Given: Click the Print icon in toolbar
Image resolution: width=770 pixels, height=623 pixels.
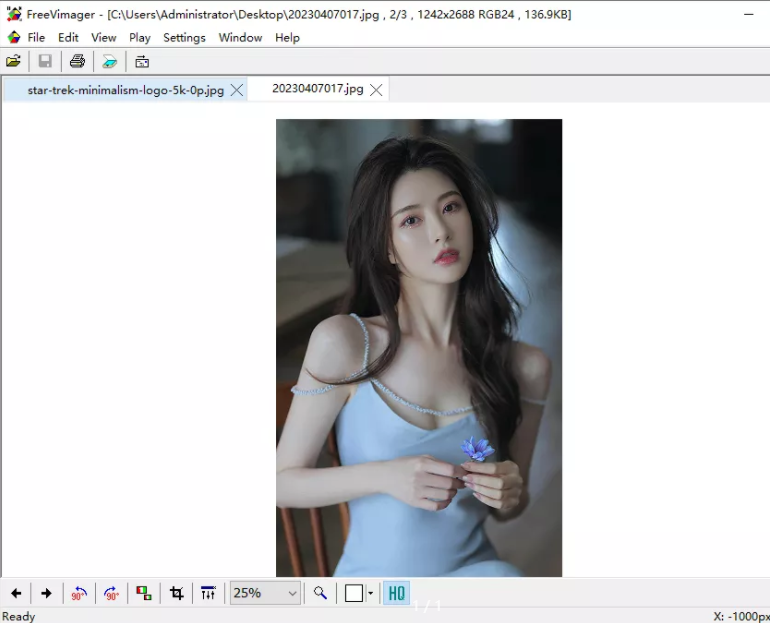Looking at the screenshot, I should coord(77,61).
